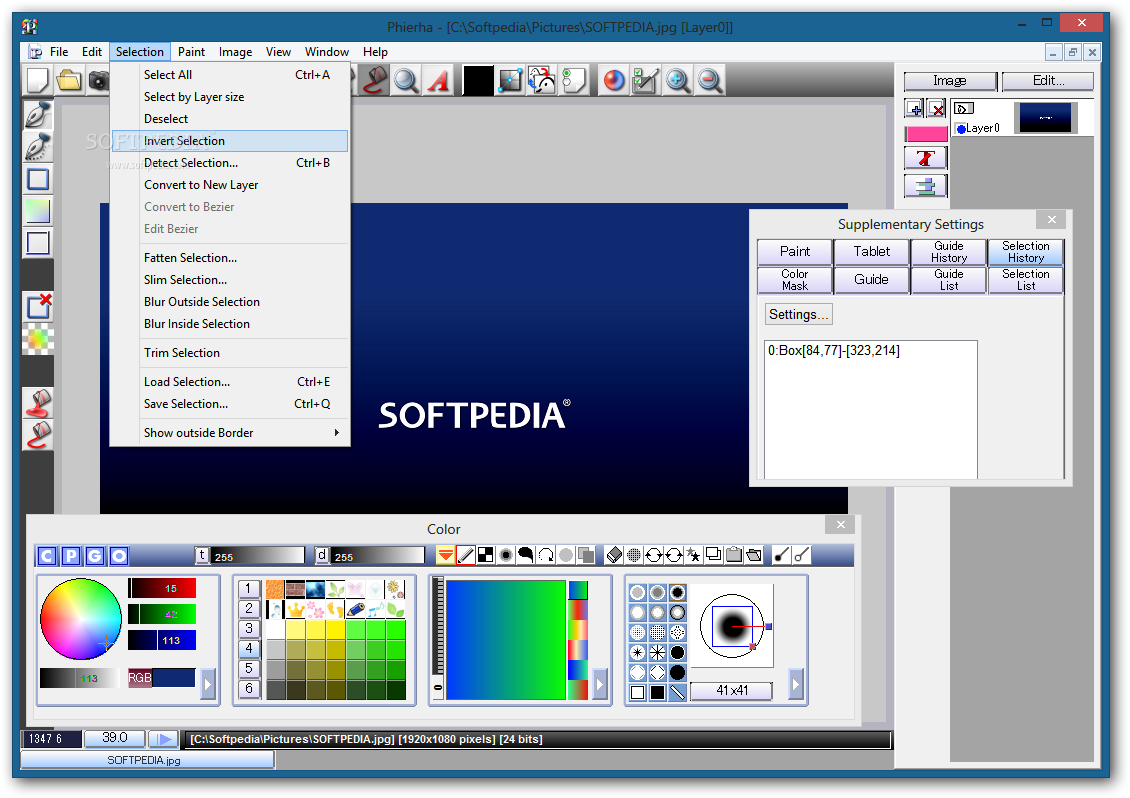This screenshot has width=1130, height=798.
Task: Select the magnifying glass tool
Action: pyautogui.click(x=406, y=81)
